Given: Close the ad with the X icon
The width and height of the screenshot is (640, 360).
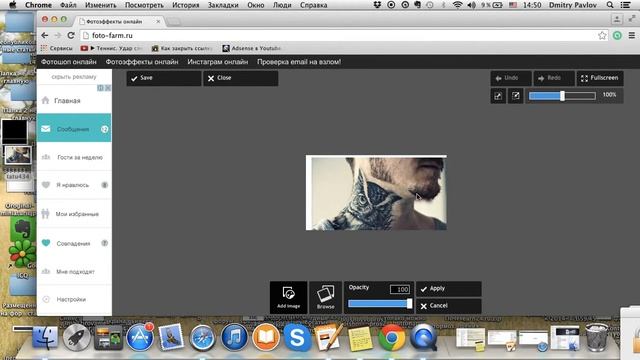Looking at the screenshot, I should [108, 88].
